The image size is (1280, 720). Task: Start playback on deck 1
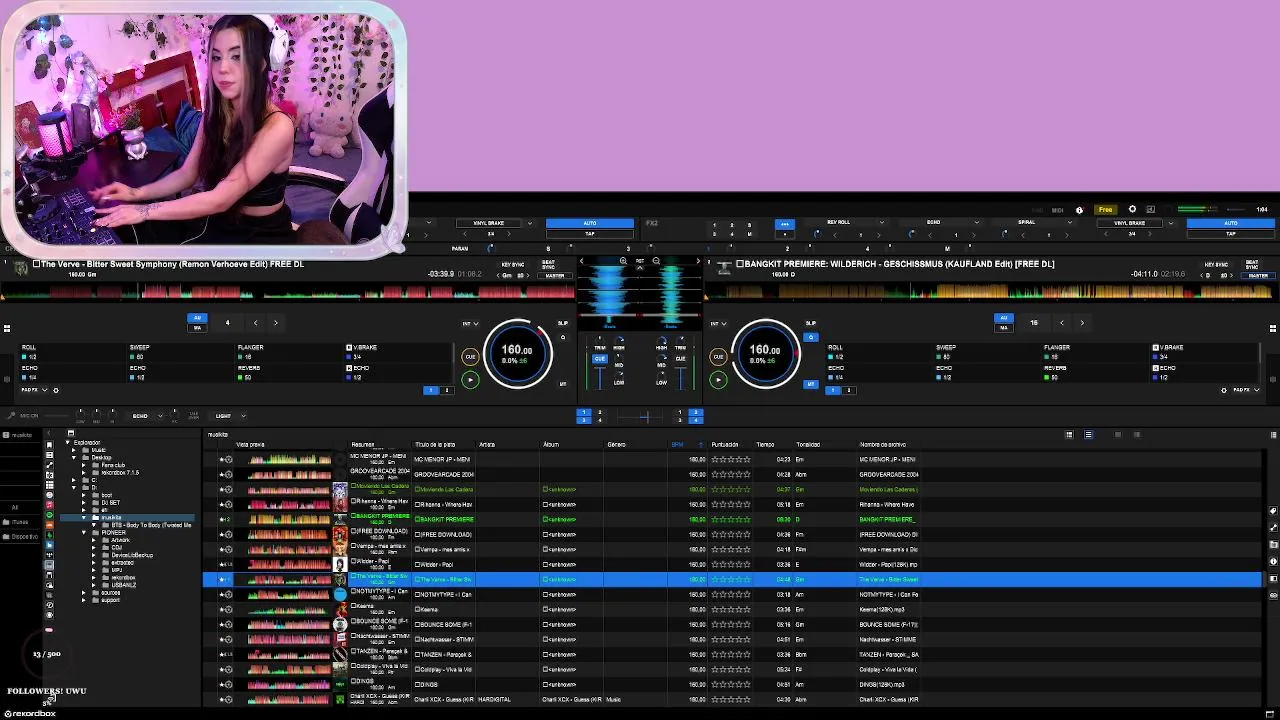tap(470, 380)
